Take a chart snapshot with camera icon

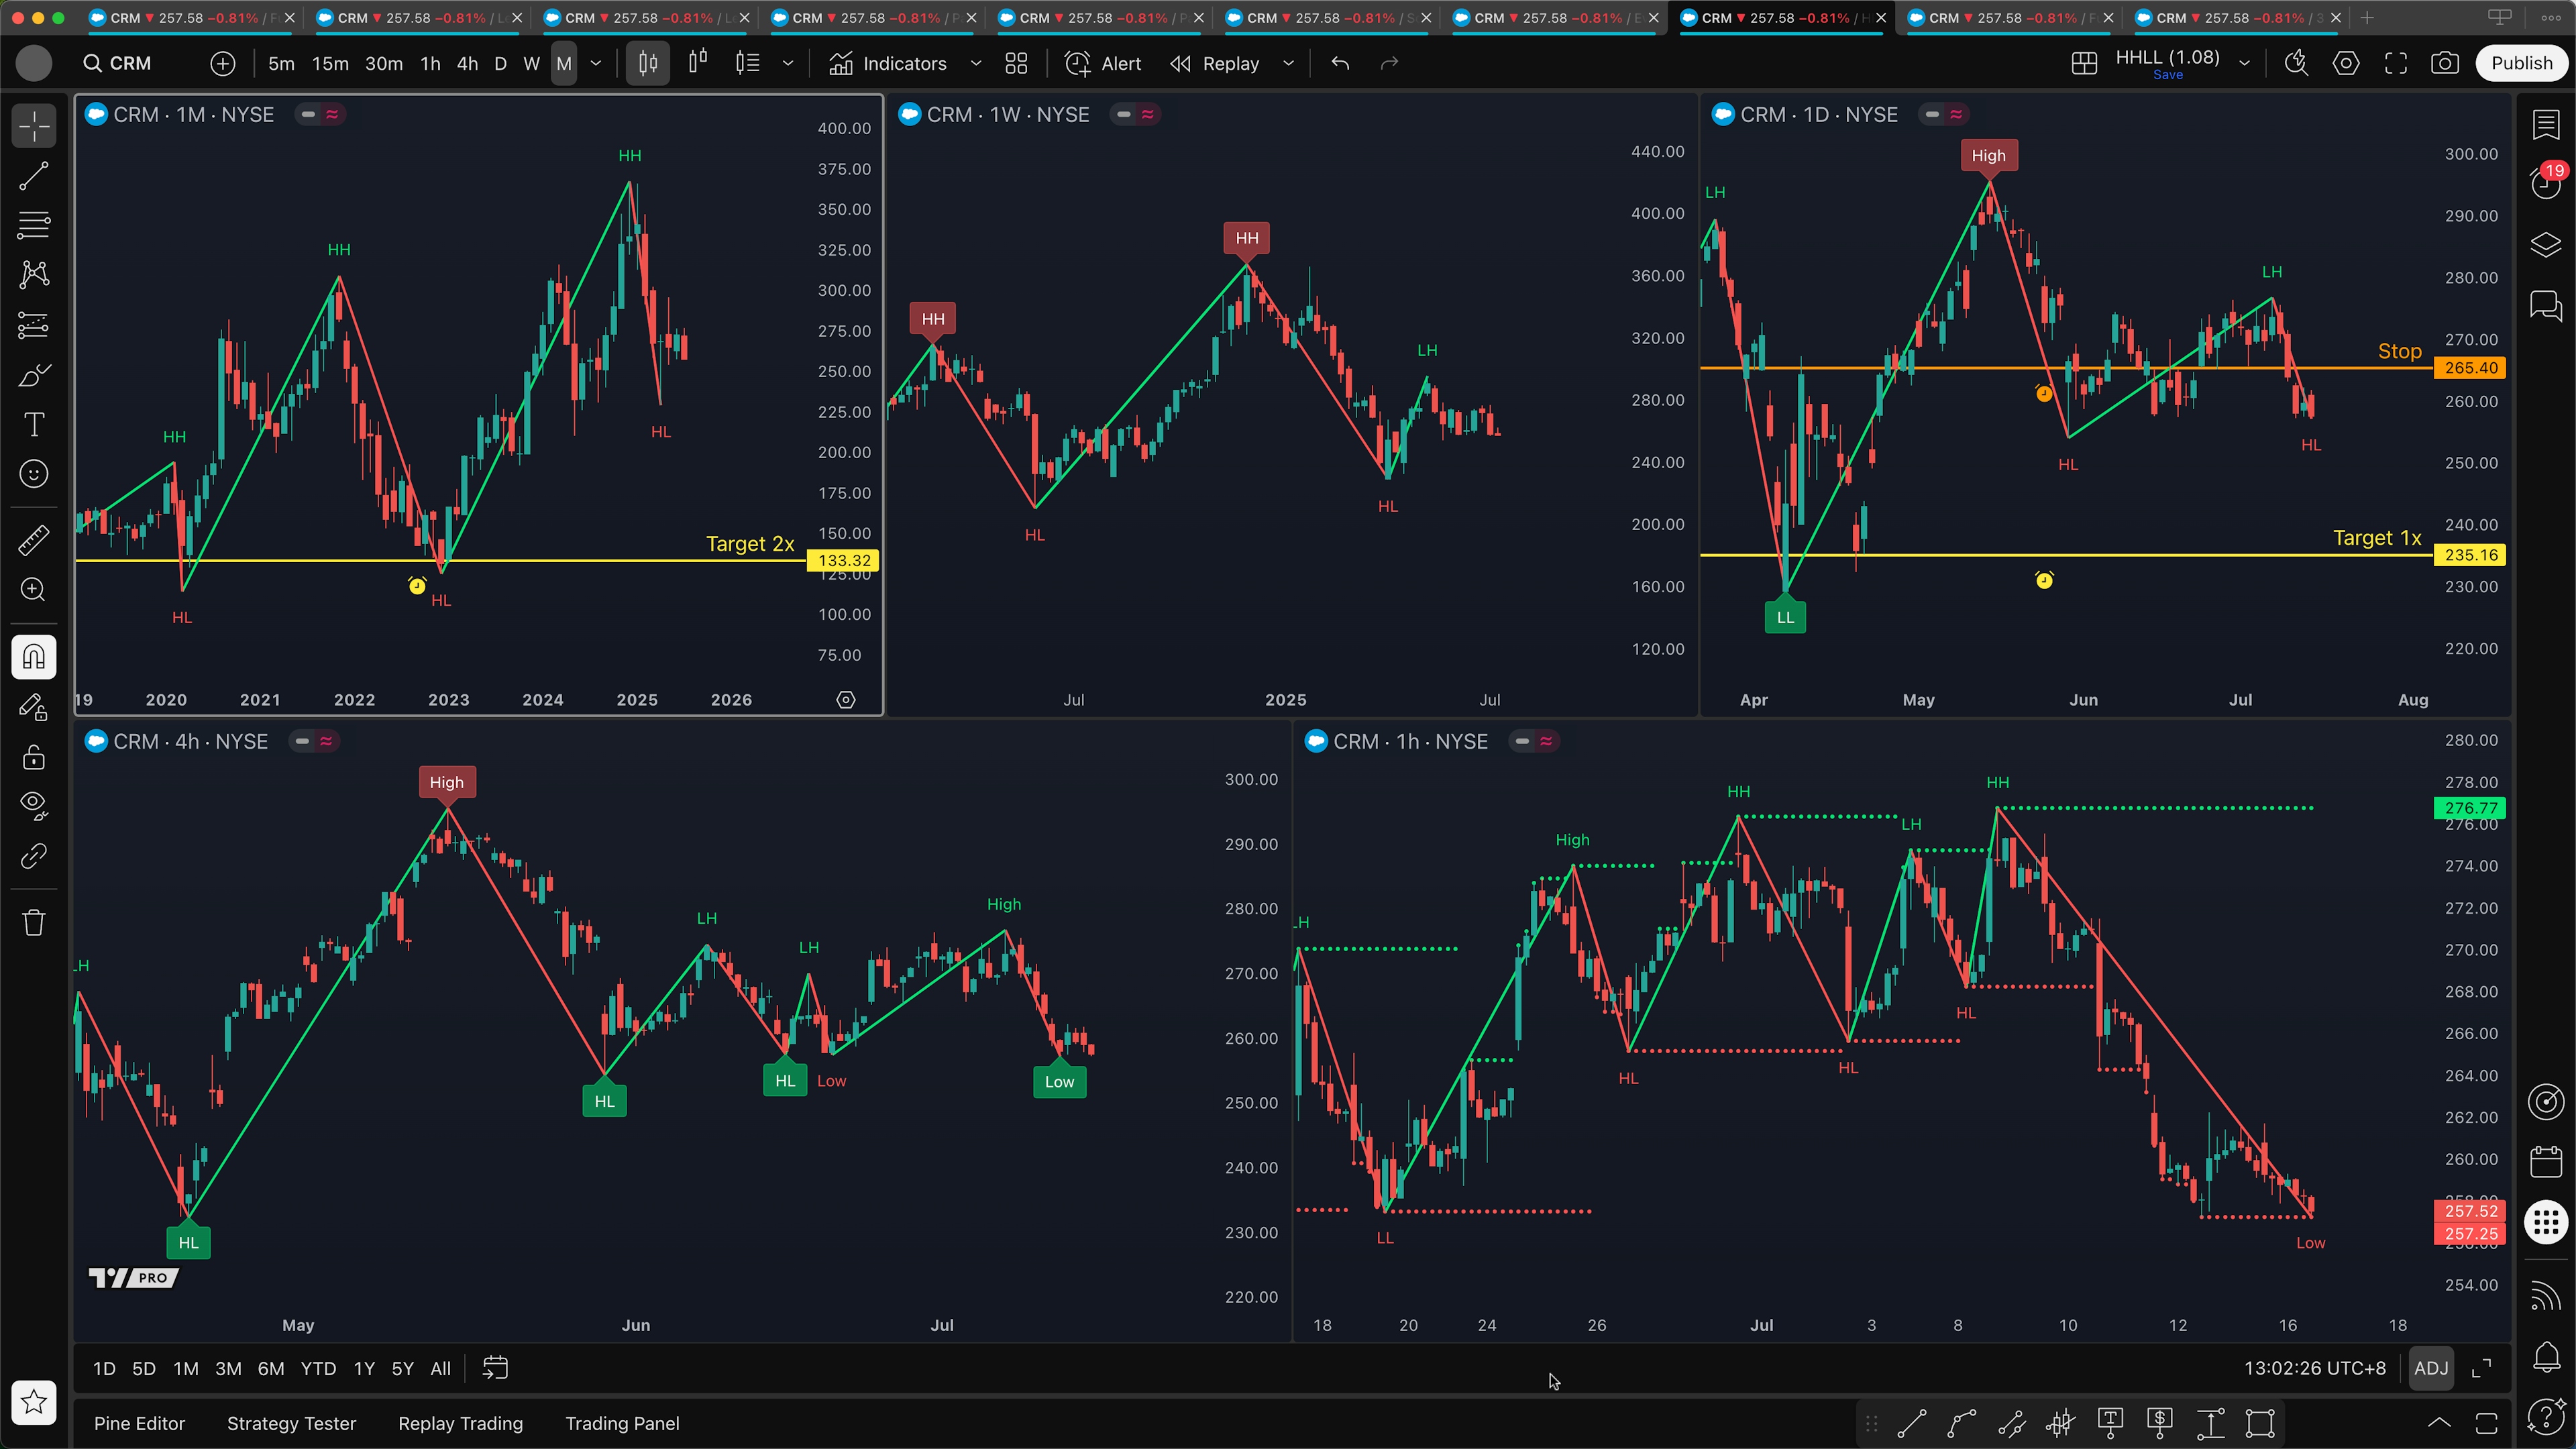2445,63
